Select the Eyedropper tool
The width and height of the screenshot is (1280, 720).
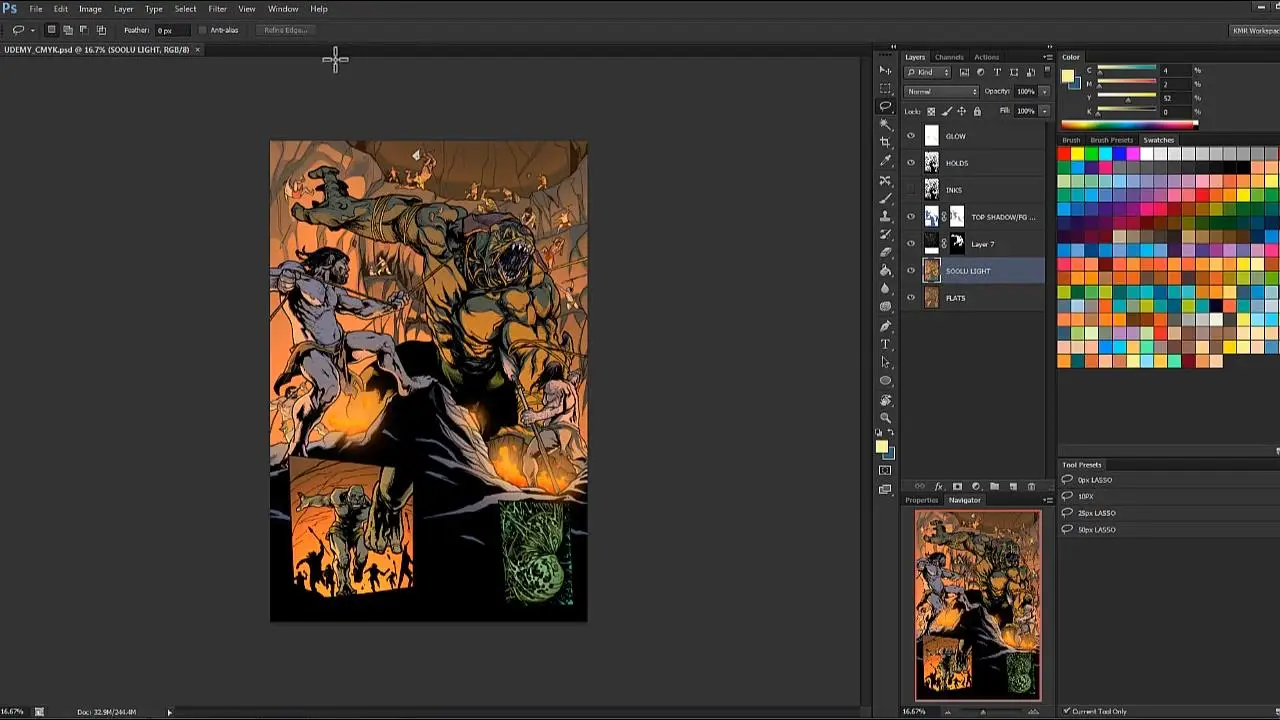[x=885, y=161]
